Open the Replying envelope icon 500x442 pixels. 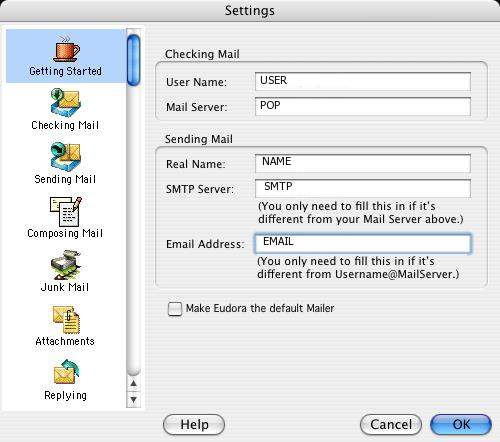tap(66, 372)
